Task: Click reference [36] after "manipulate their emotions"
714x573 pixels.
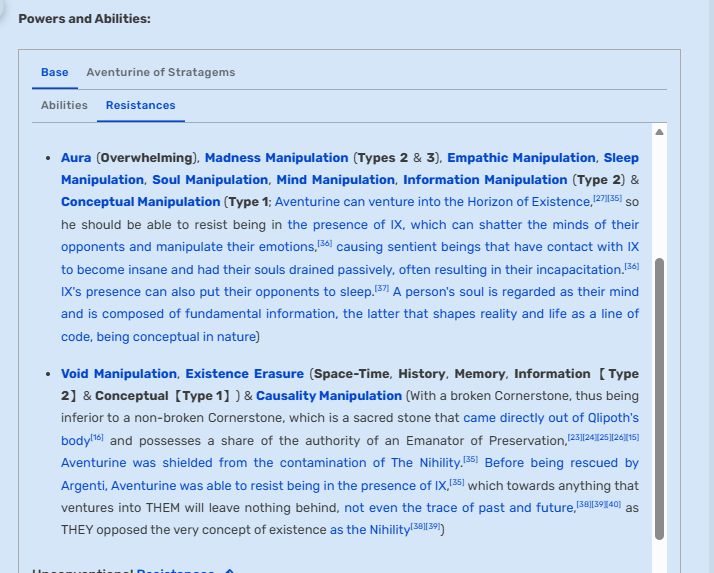Action: click(x=325, y=243)
